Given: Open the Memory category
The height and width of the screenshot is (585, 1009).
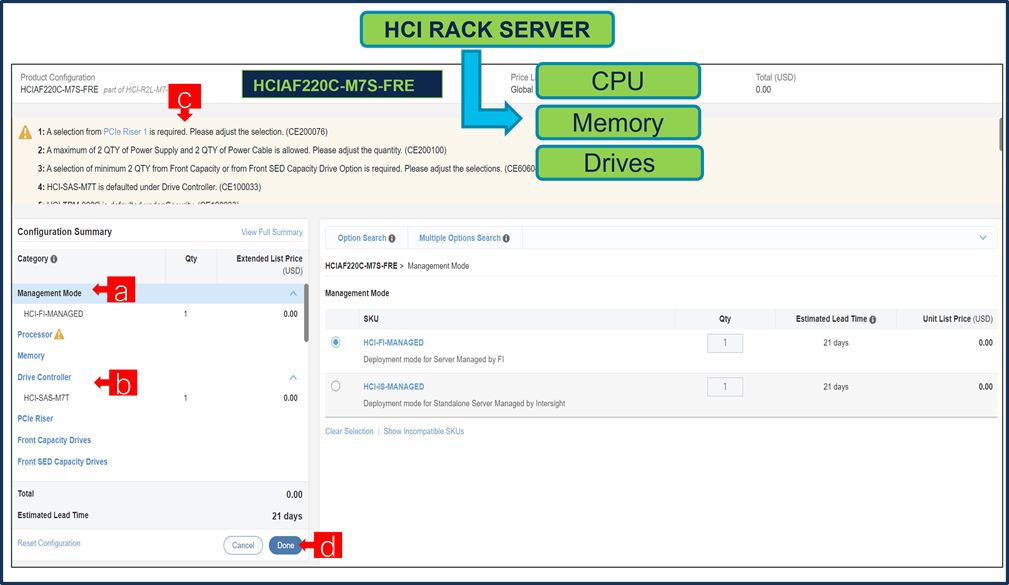Looking at the screenshot, I should [31, 356].
